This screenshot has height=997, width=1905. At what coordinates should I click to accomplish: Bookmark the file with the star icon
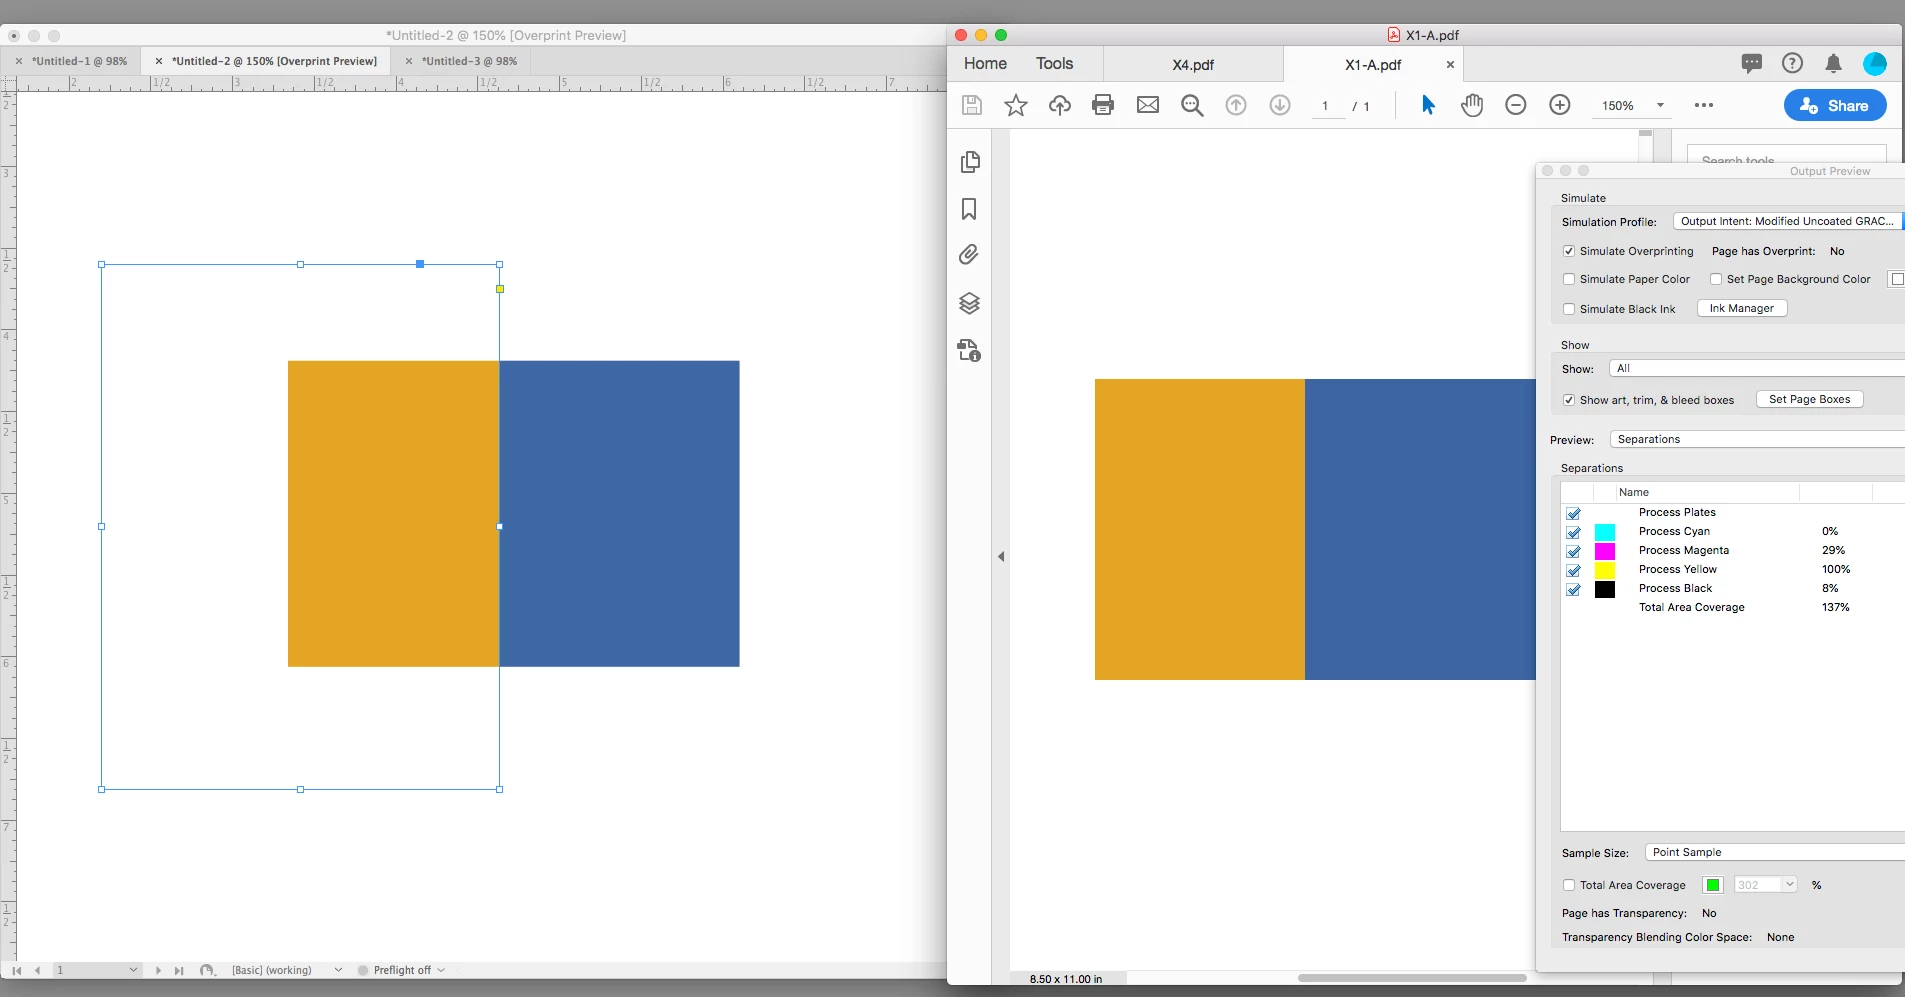coord(1016,105)
